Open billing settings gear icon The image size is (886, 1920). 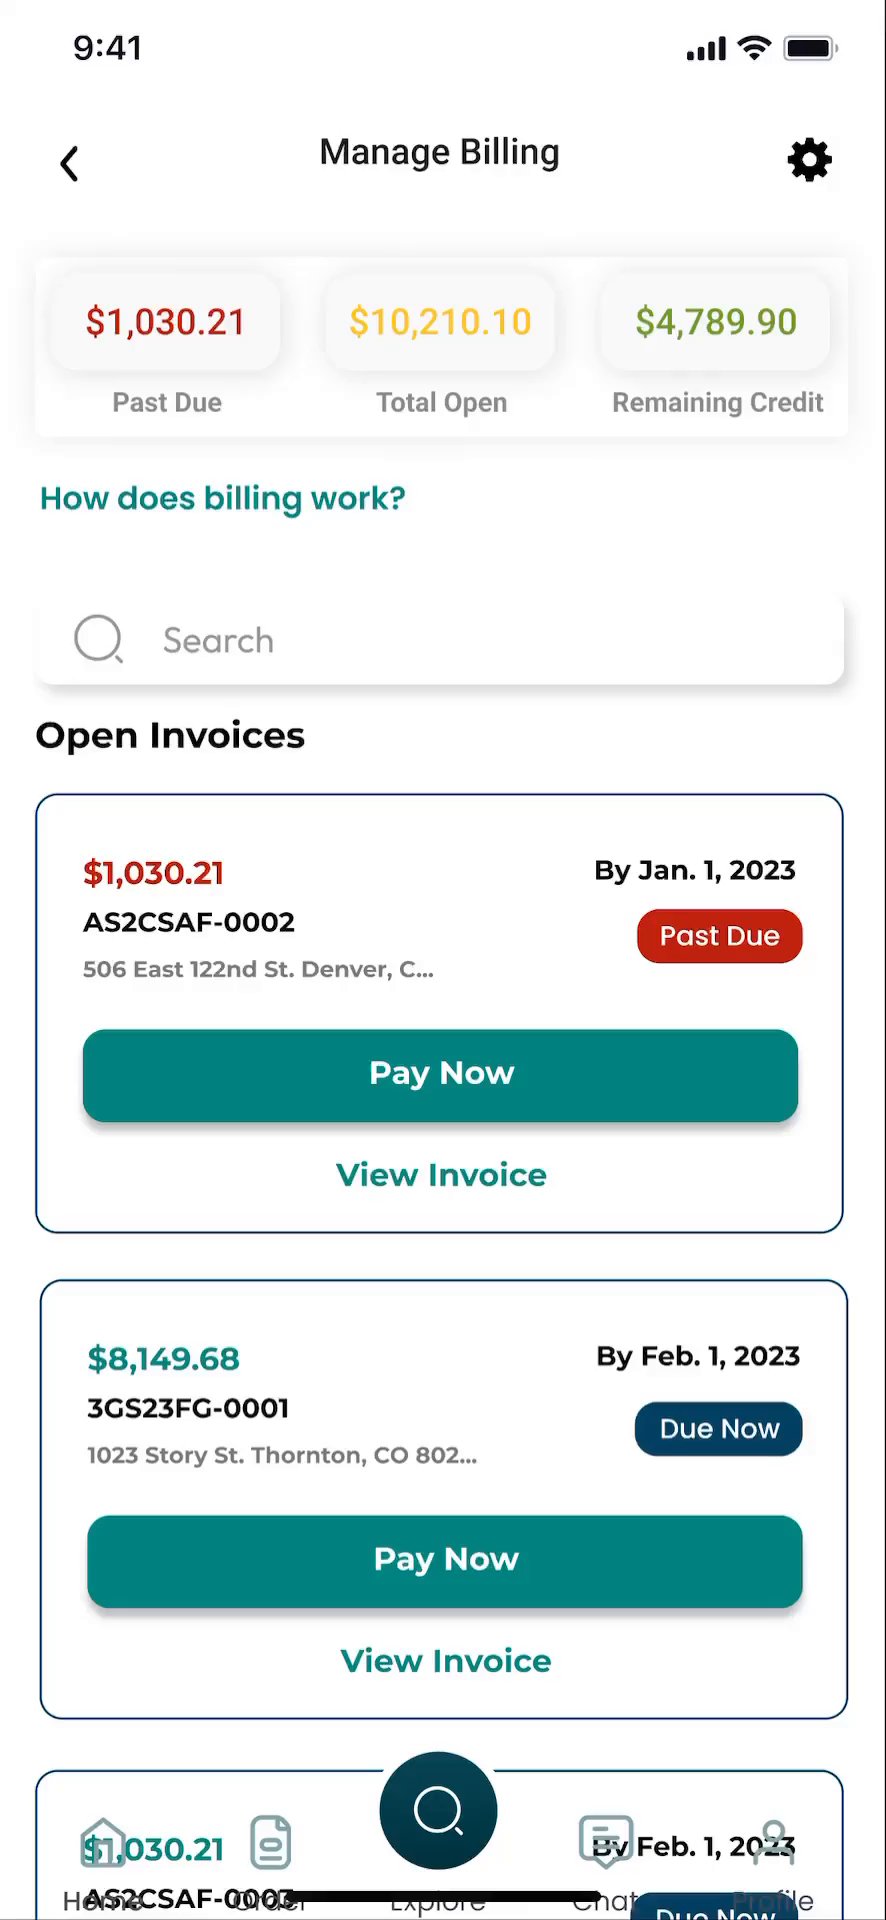tap(809, 160)
